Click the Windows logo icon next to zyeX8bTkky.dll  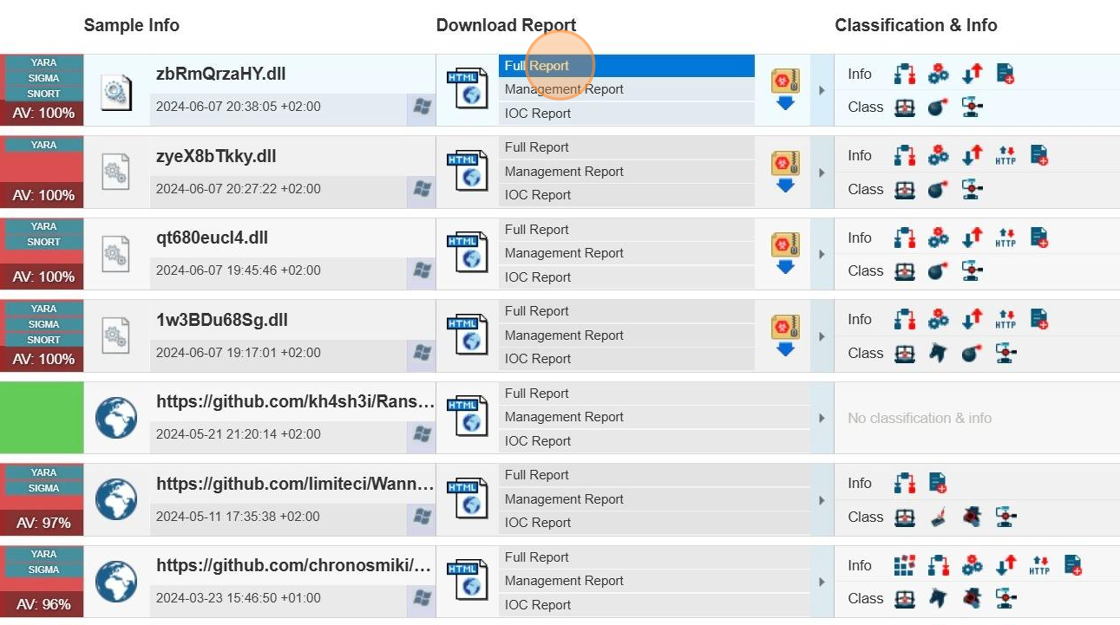[x=421, y=187]
